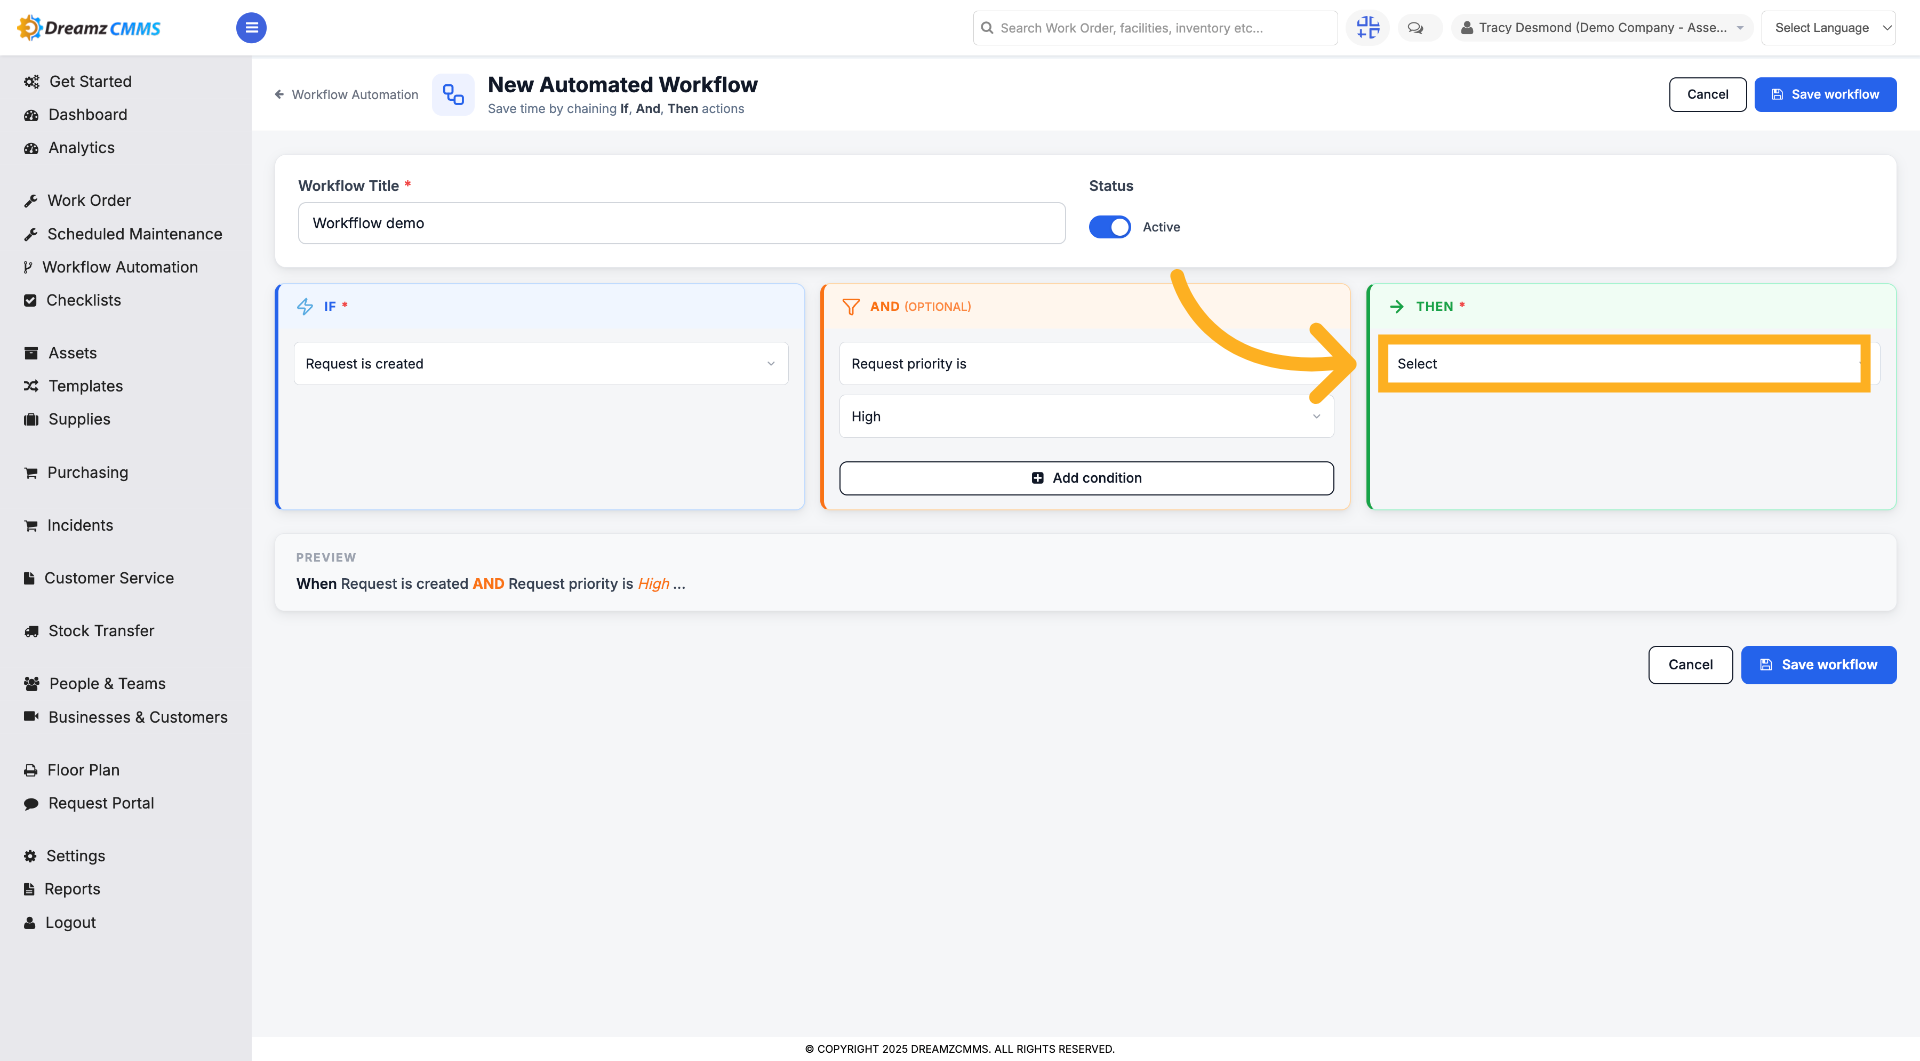The width and height of the screenshot is (1920, 1061).
Task: Collapse sidebar with the hamburger menu icon
Action: click(251, 28)
